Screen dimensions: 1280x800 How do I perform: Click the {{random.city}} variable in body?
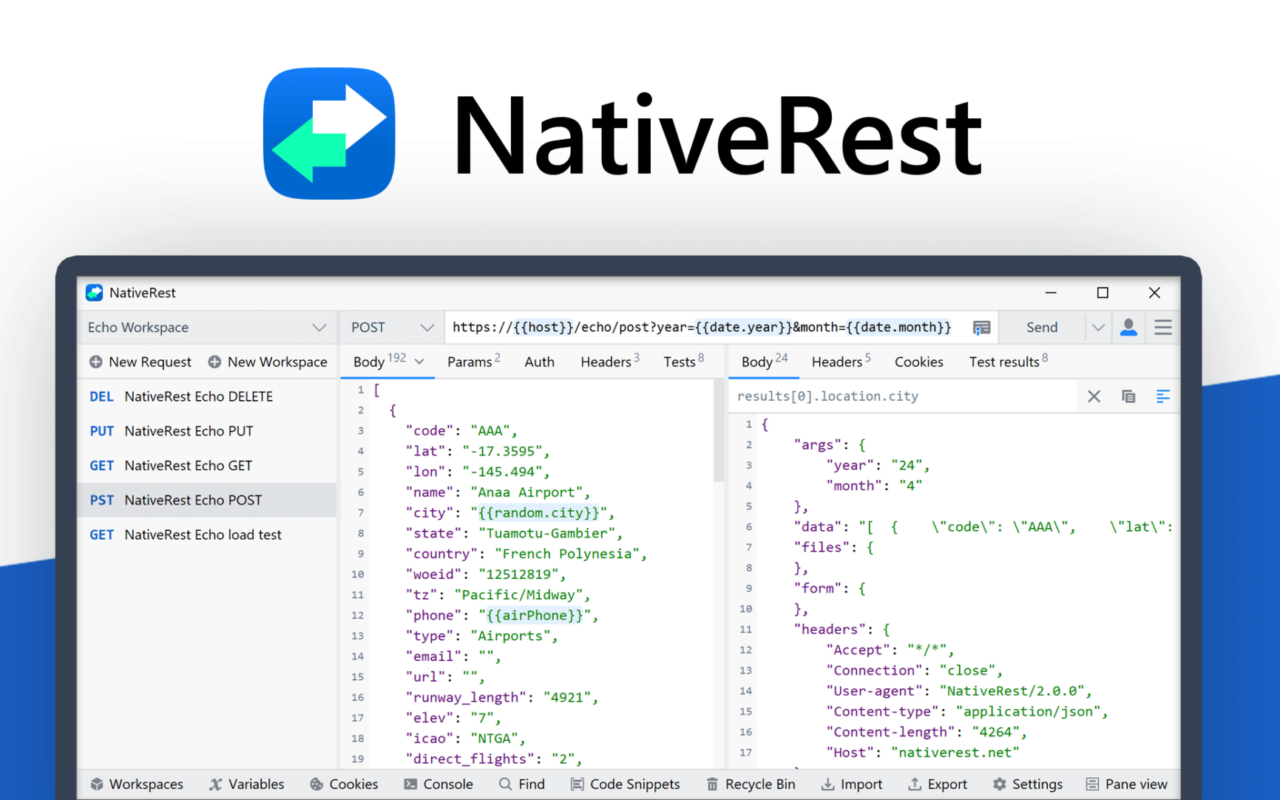click(x=540, y=513)
